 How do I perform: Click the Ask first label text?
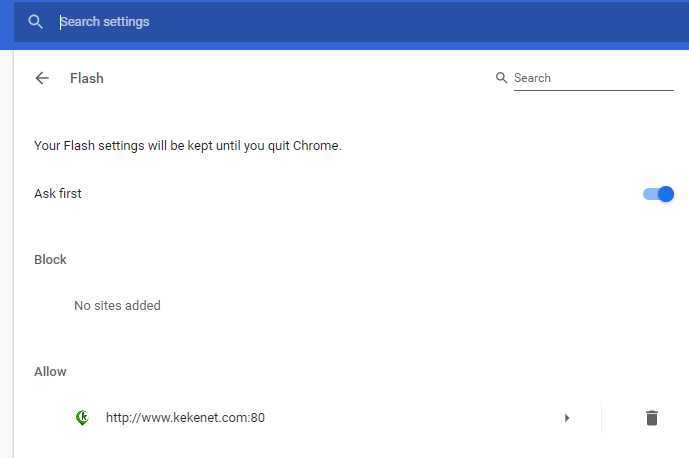pos(58,193)
